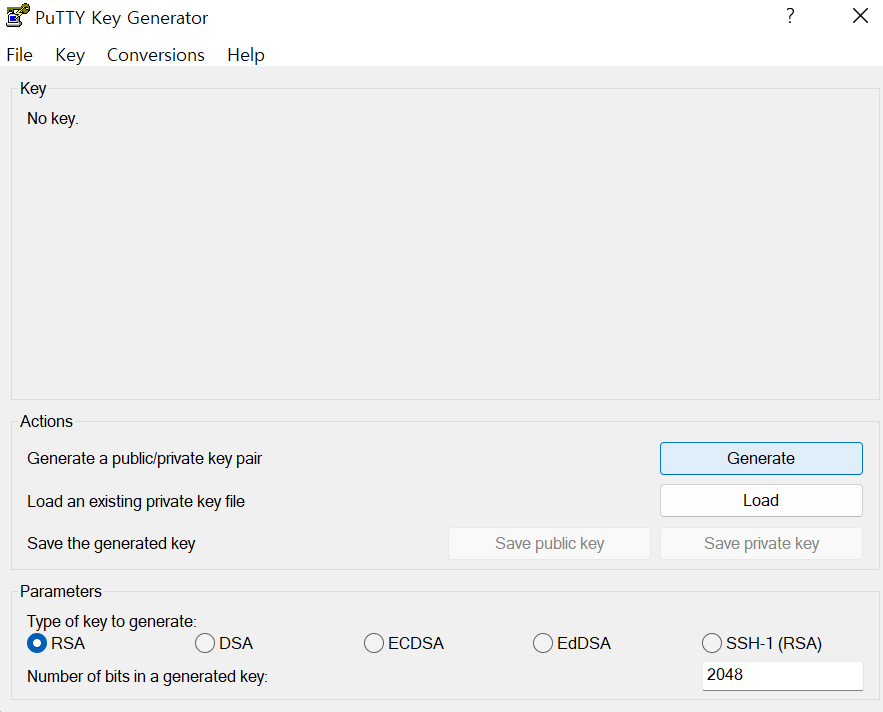The height and width of the screenshot is (712, 883).
Task: Click the Save private key button
Action: [x=761, y=544]
